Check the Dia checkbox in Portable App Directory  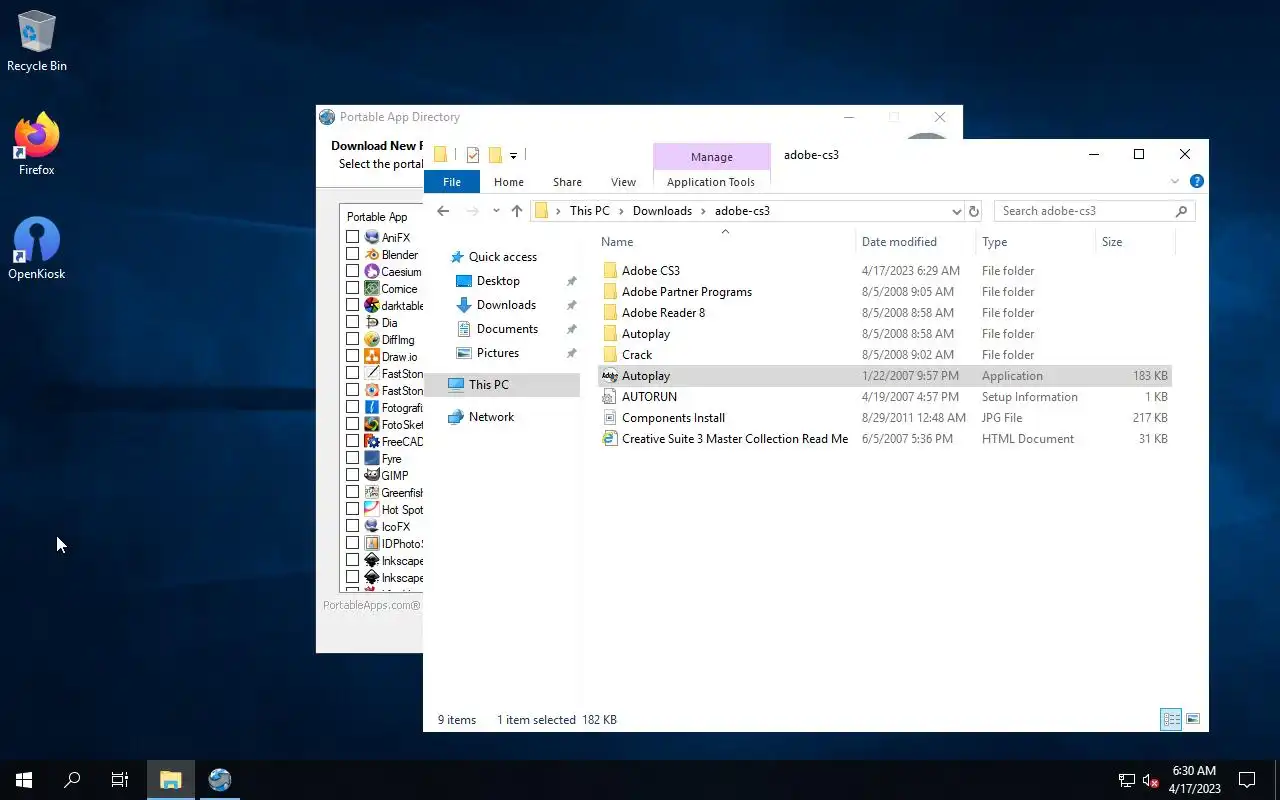click(352, 322)
